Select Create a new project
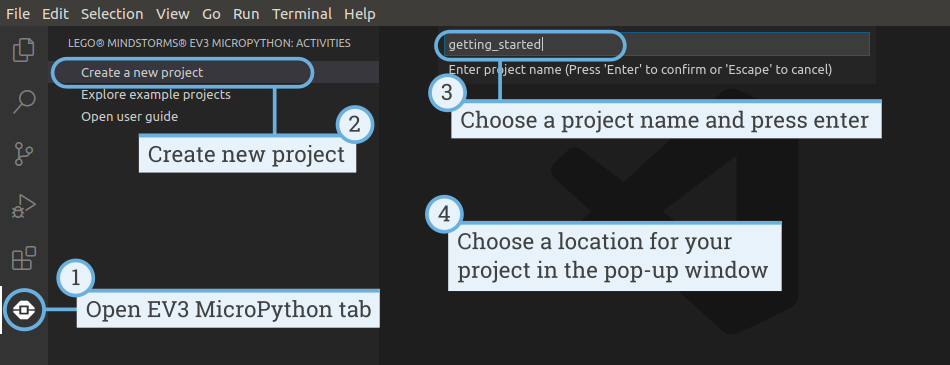This screenshot has height=365, width=950. [x=214, y=73]
